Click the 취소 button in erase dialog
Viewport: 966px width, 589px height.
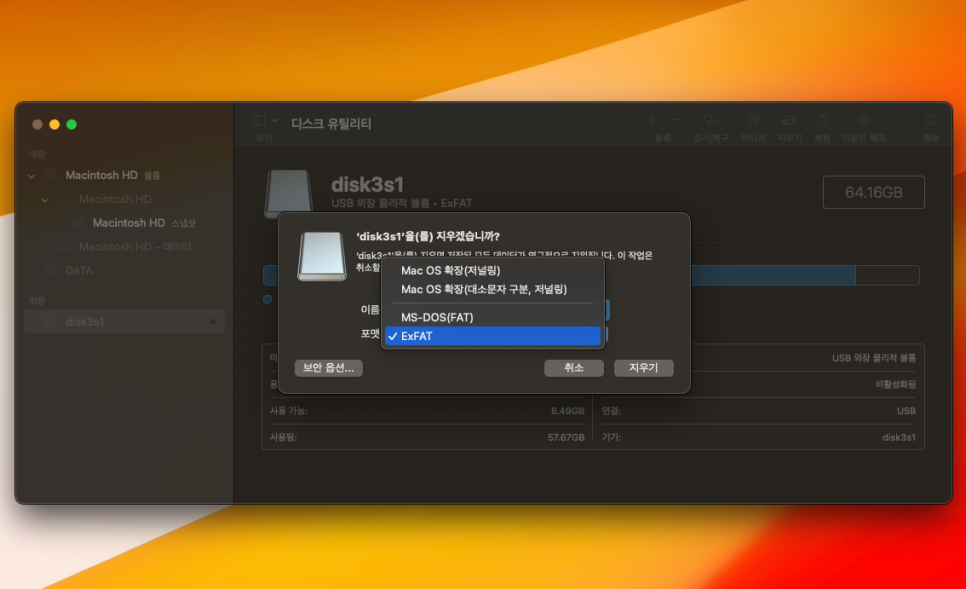(574, 368)
